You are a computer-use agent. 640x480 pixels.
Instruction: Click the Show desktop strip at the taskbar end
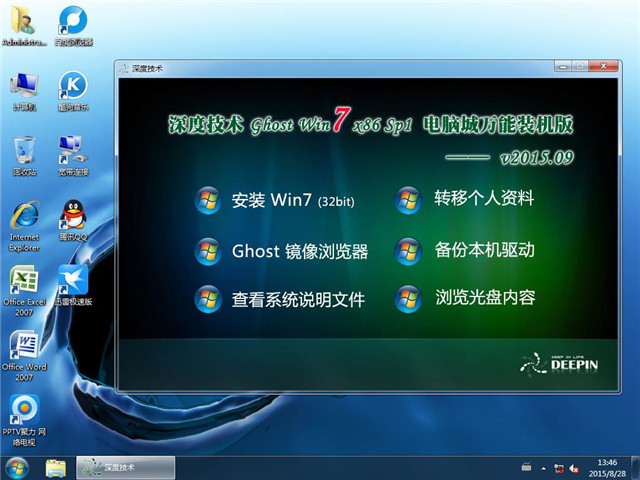tap(635, 468)
